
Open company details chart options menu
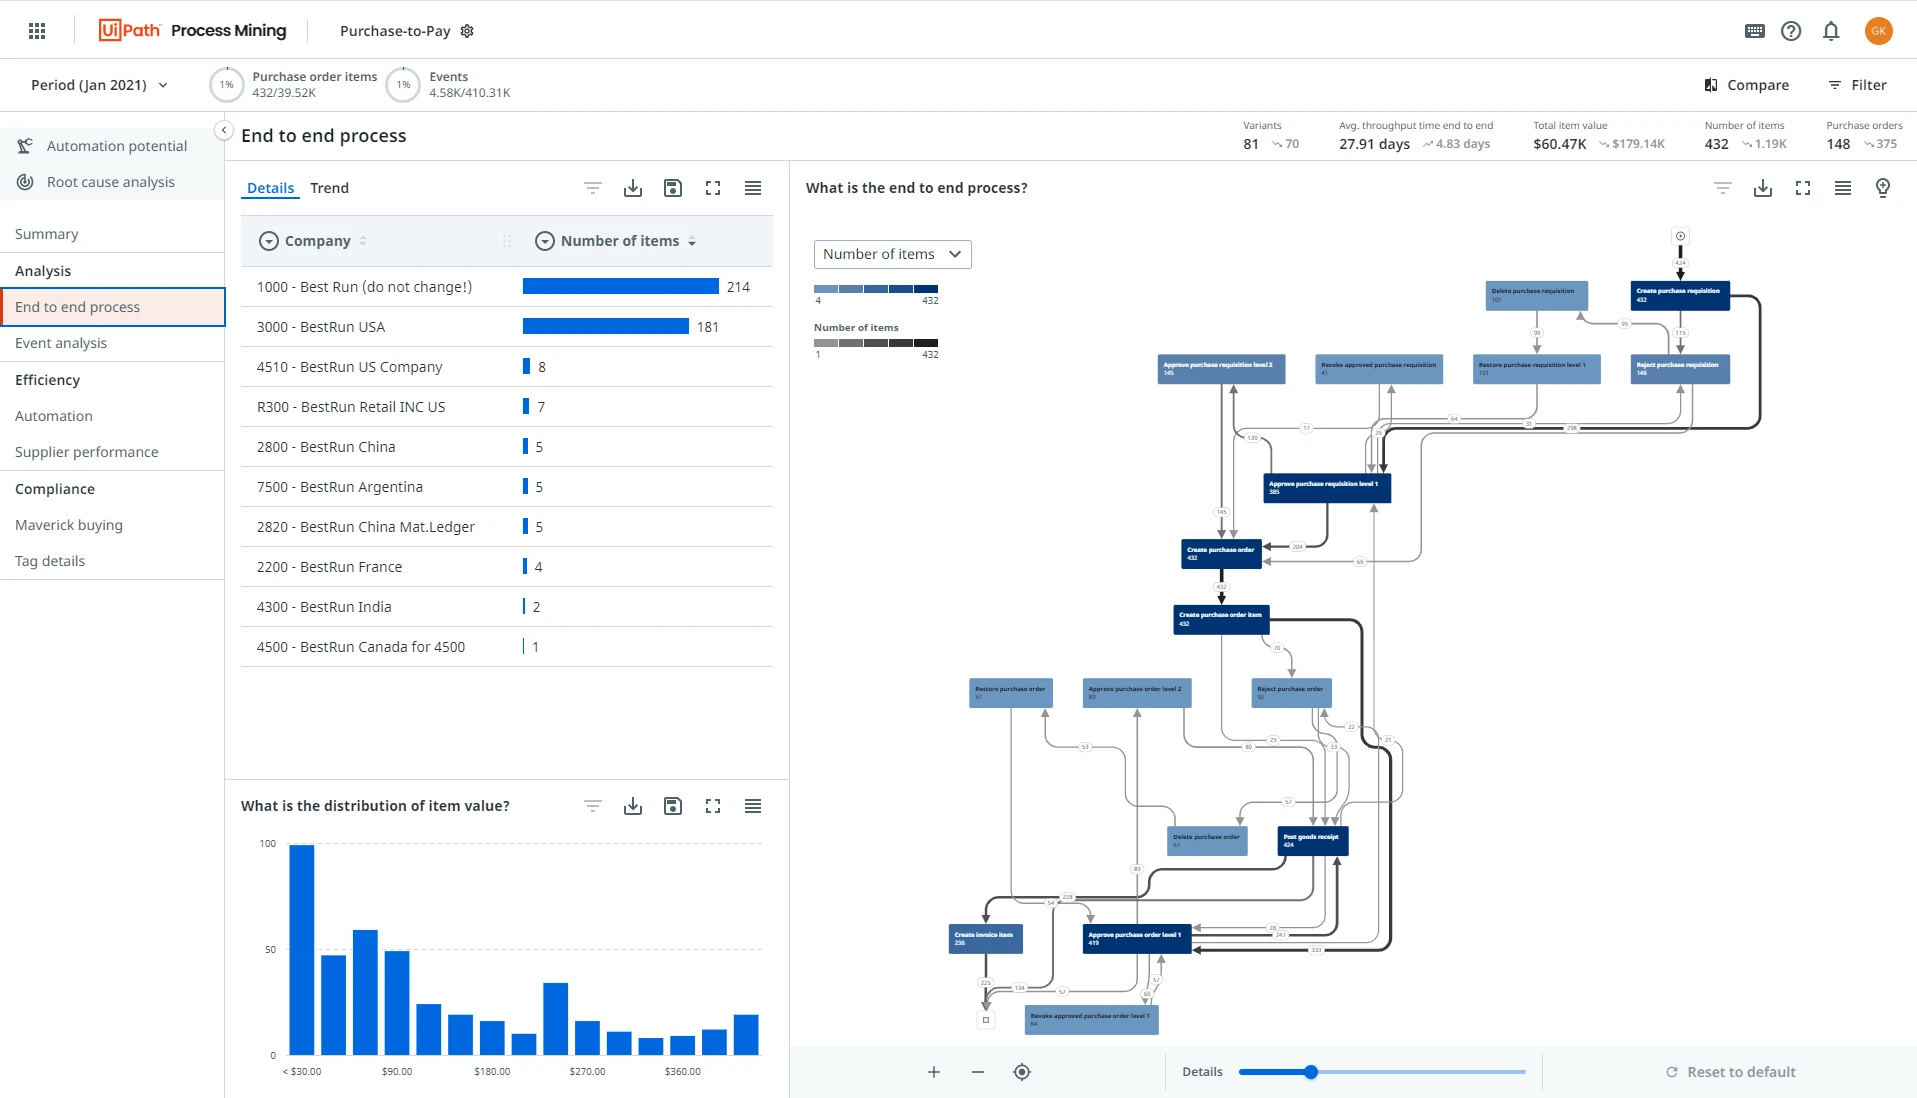pos(753,188)
